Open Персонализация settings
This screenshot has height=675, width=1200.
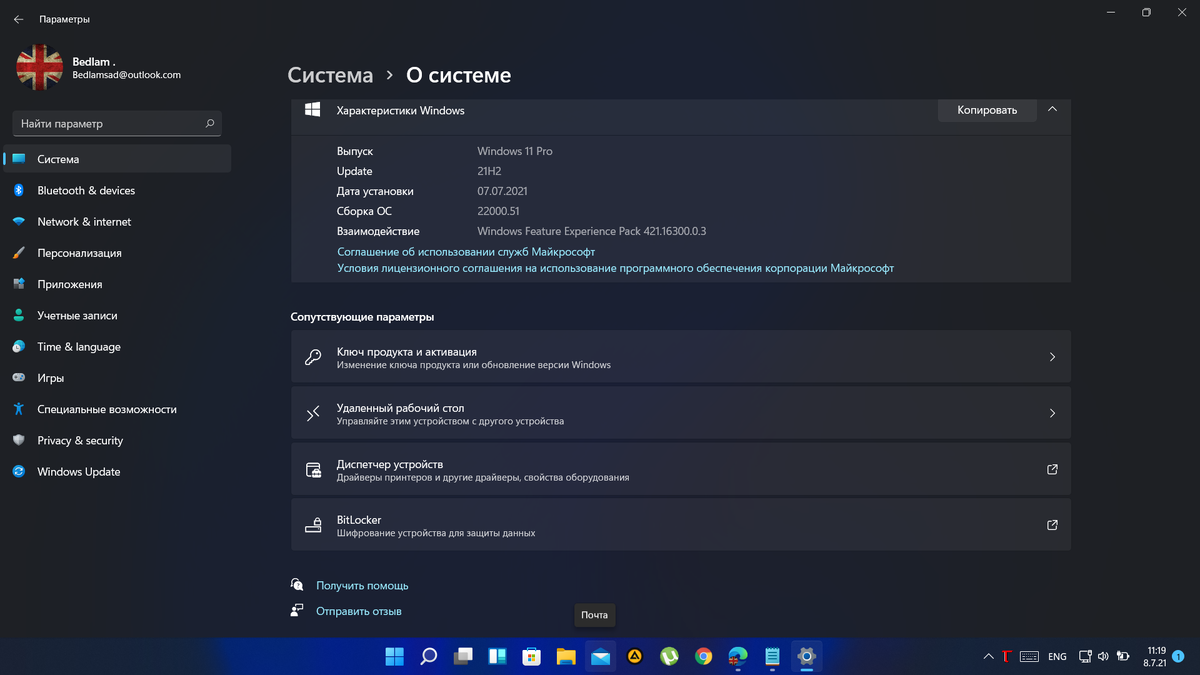[117, 253]
